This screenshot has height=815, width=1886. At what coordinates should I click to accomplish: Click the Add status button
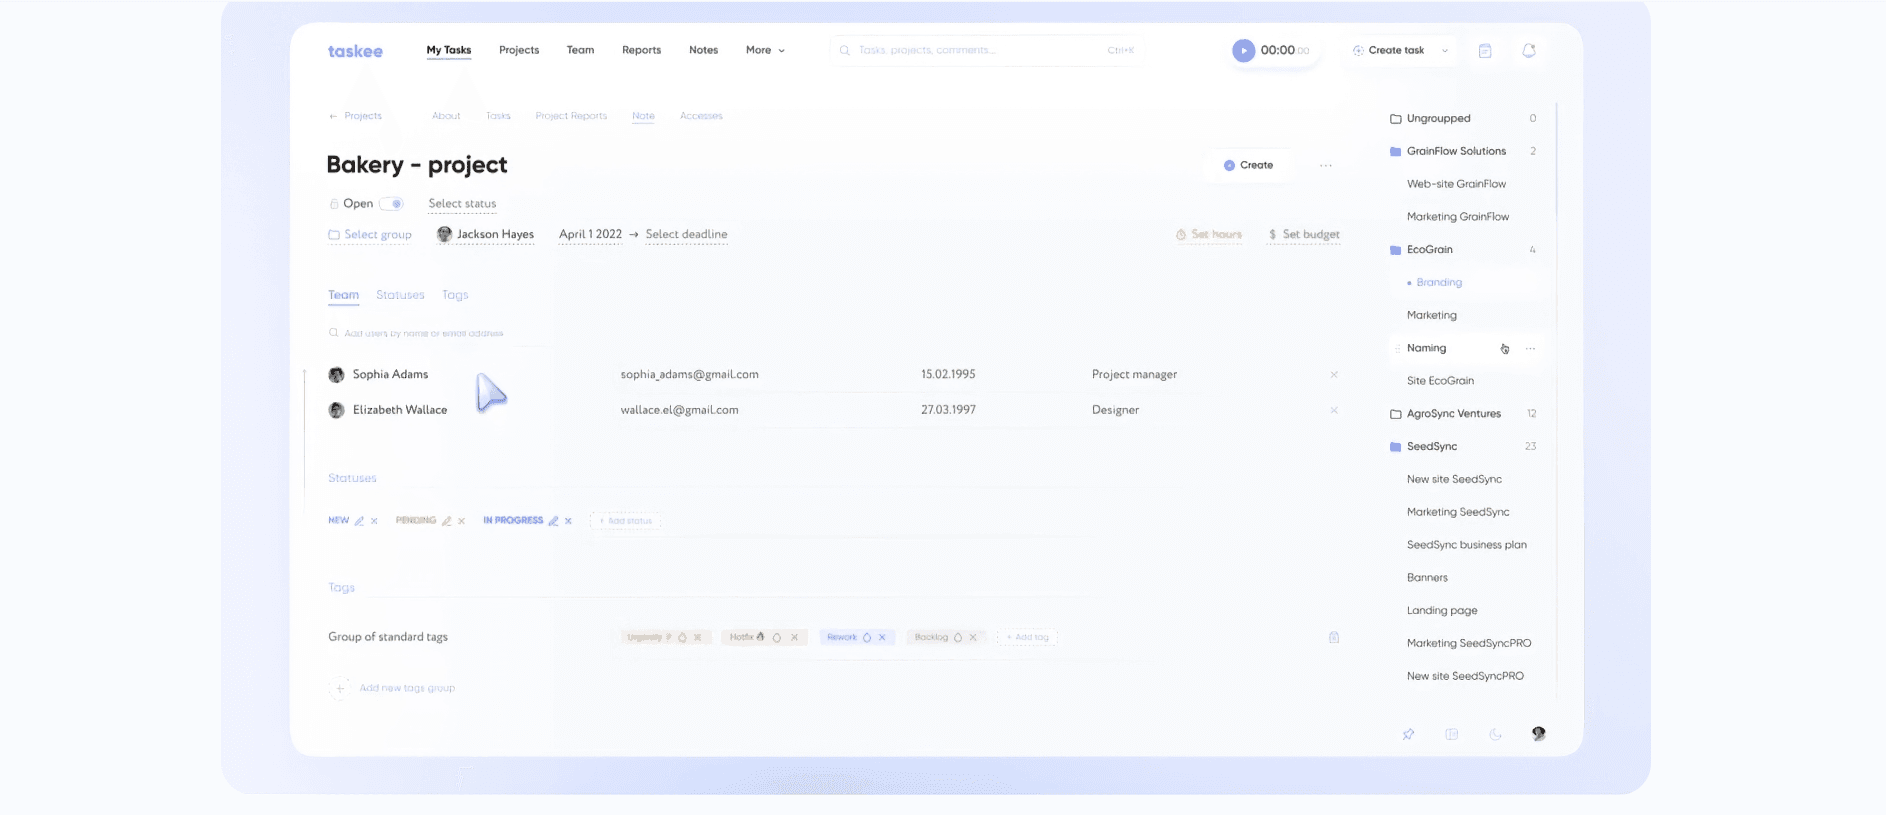[x=626, y=521]
